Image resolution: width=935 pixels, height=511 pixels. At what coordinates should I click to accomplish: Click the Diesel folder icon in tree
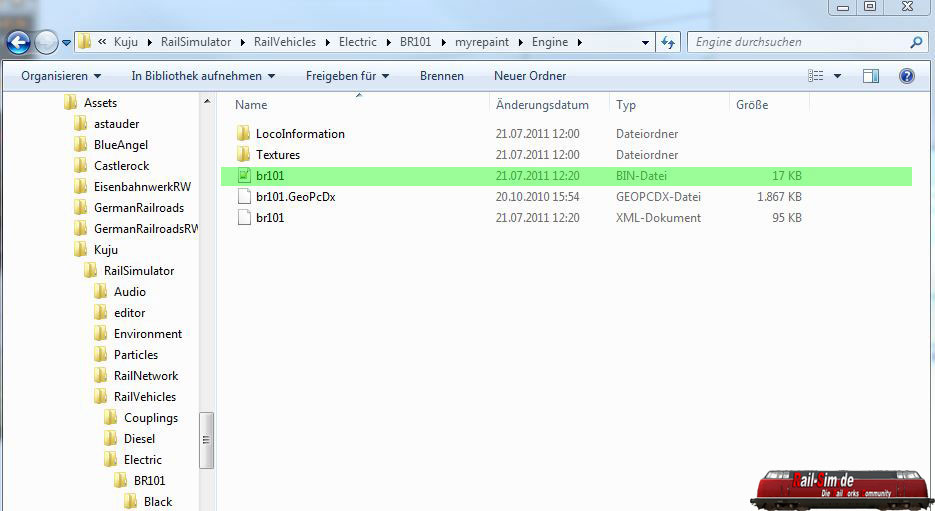click(x=111, y=438)
